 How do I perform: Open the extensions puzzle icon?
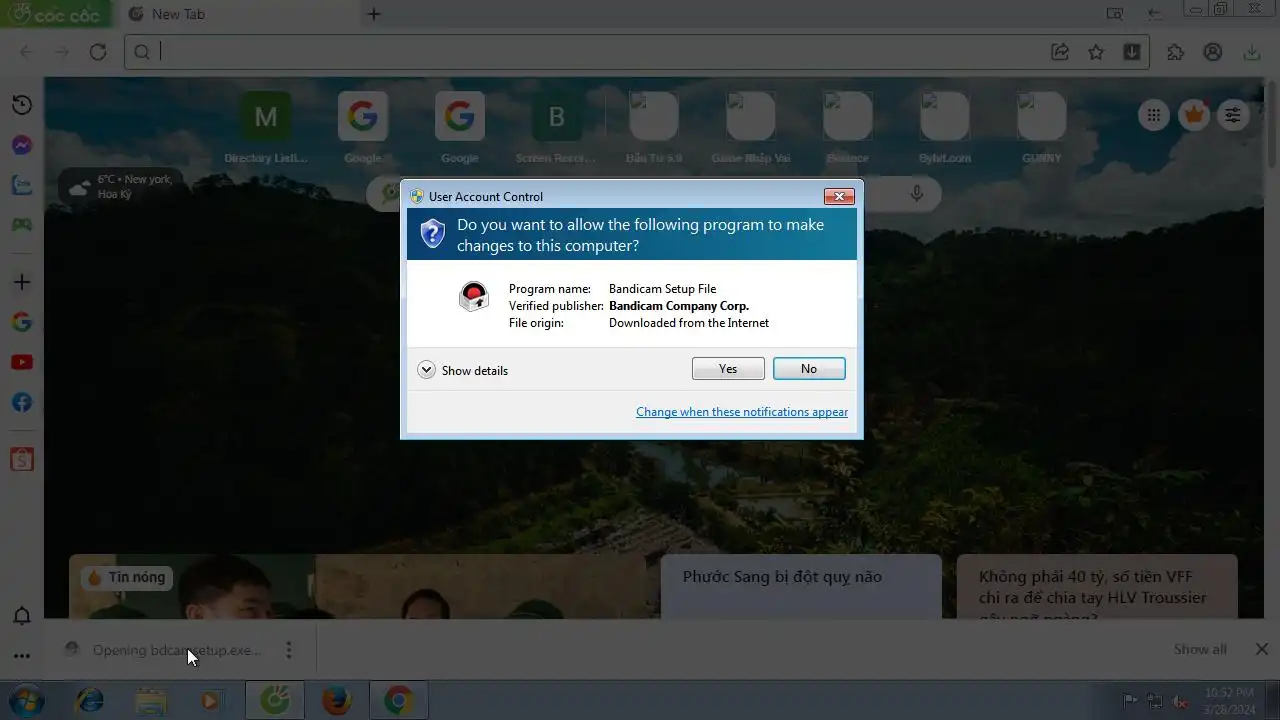1176,52
